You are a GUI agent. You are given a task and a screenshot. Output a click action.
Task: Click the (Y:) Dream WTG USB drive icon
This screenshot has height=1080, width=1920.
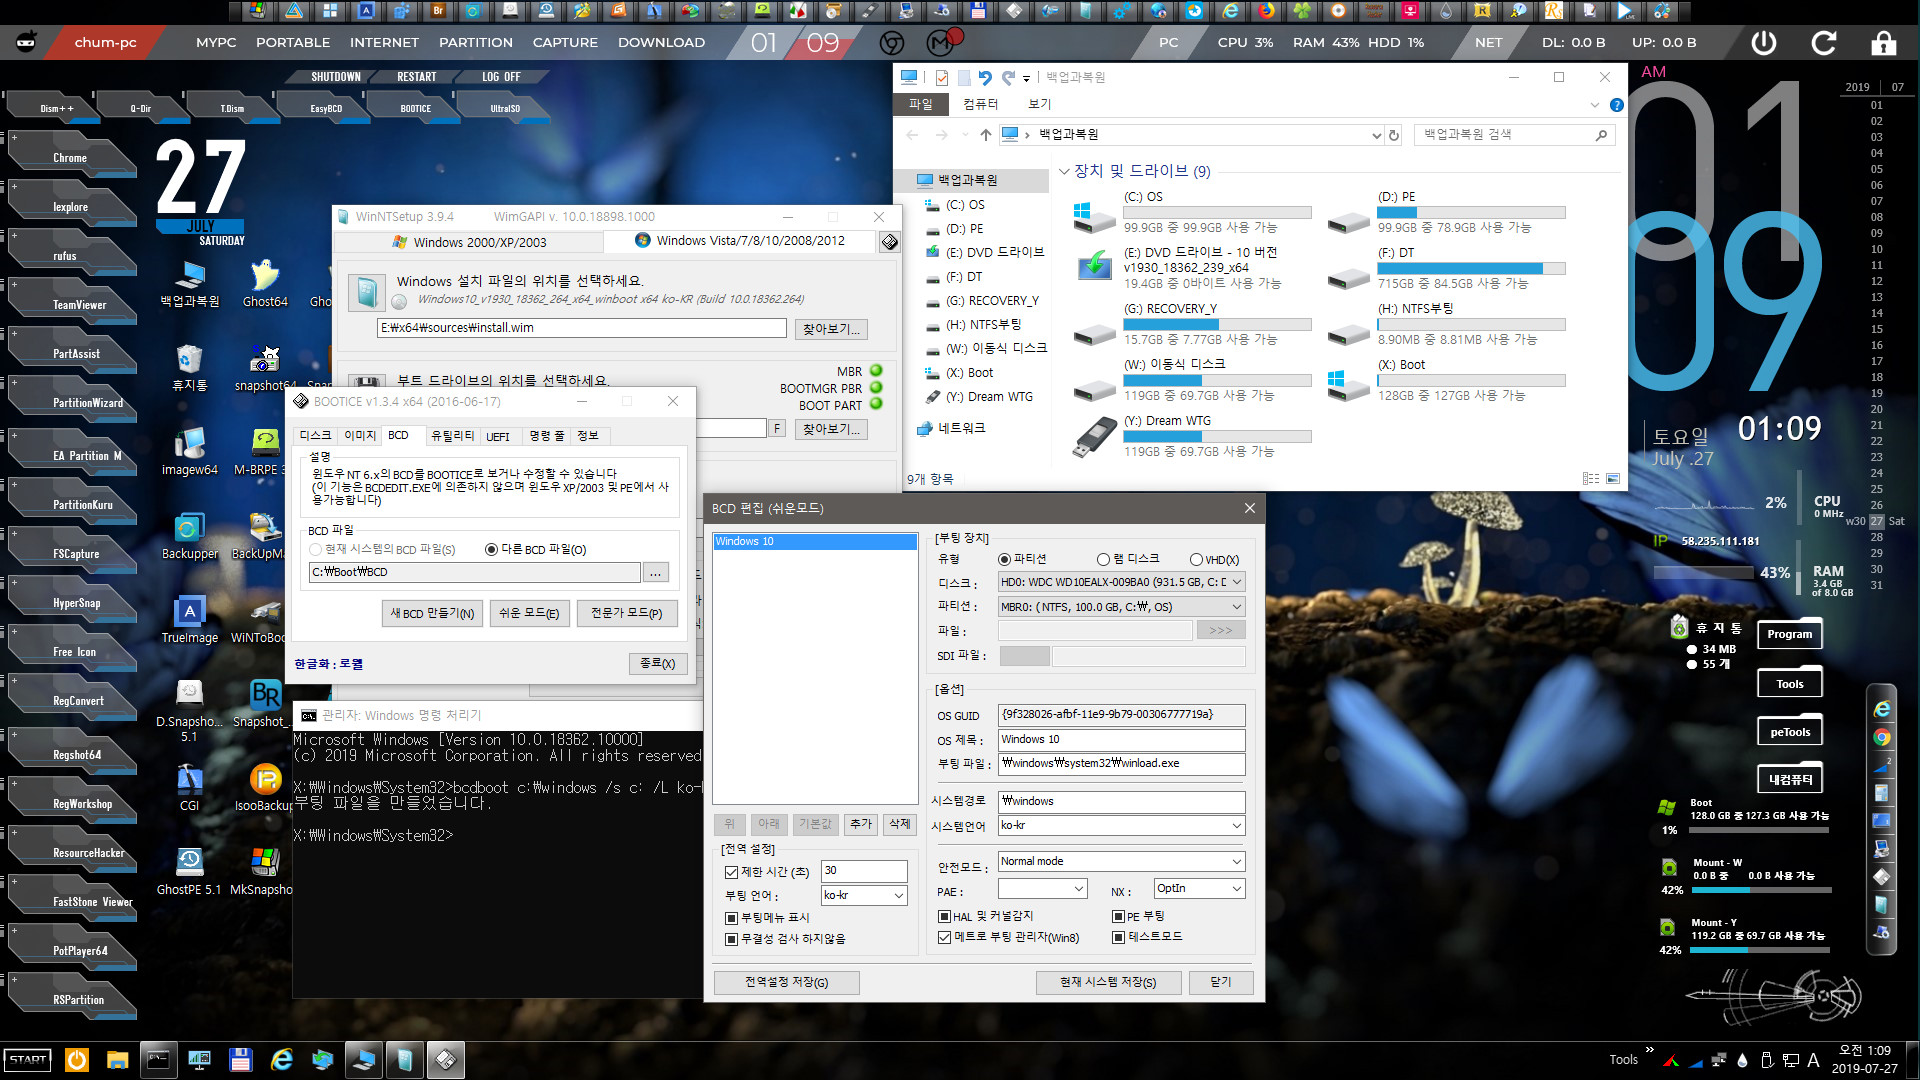[1093, 436]
